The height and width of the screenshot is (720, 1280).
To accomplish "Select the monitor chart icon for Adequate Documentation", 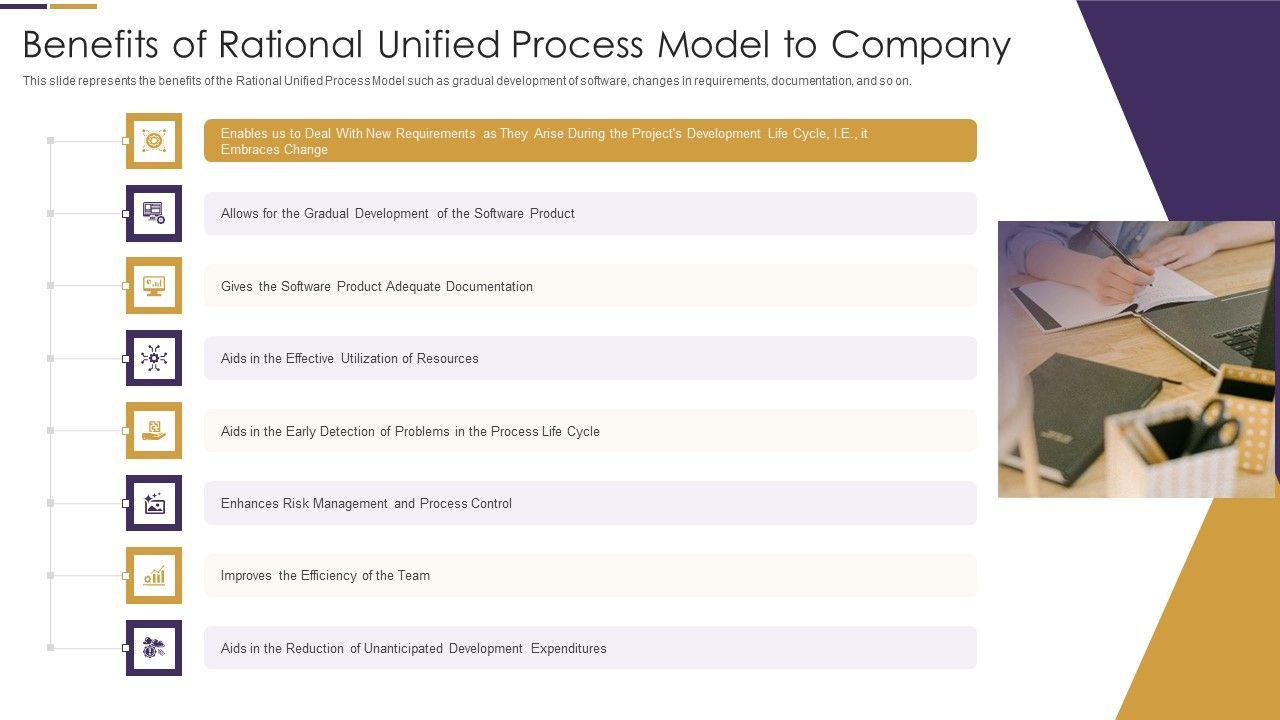I will coord(154,286).
